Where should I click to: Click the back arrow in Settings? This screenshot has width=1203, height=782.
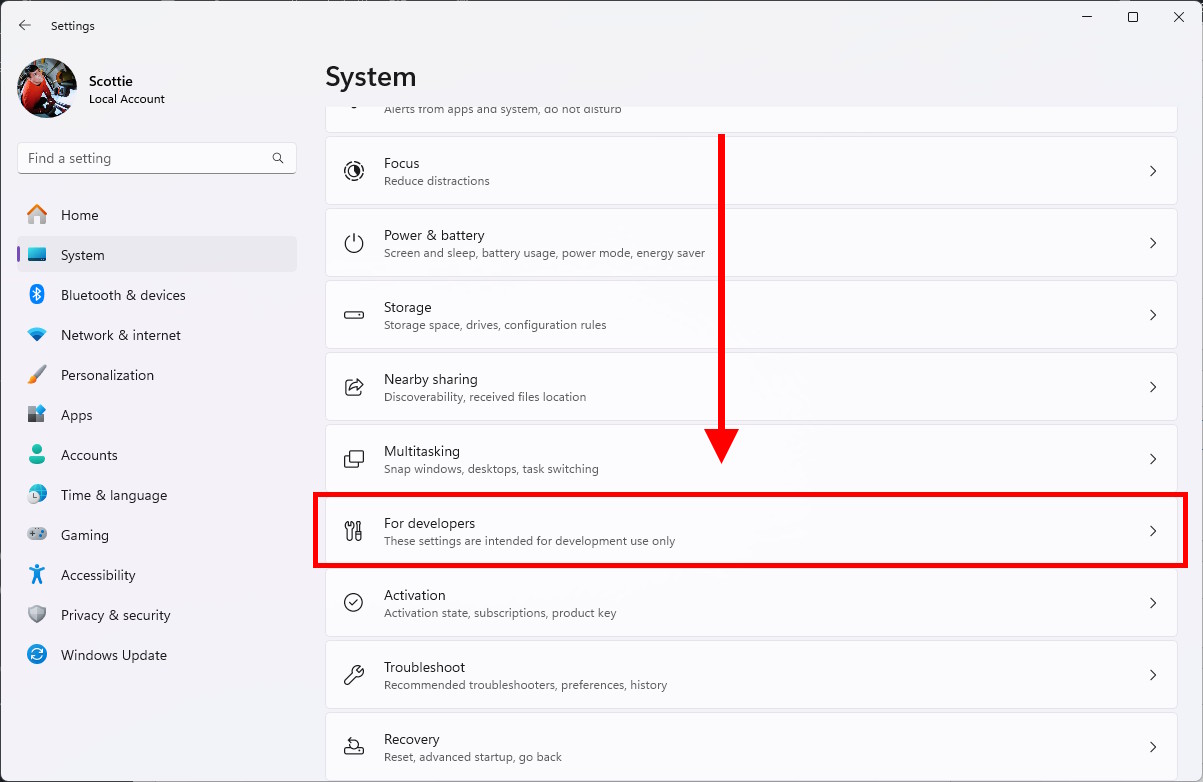click(25, 26)
